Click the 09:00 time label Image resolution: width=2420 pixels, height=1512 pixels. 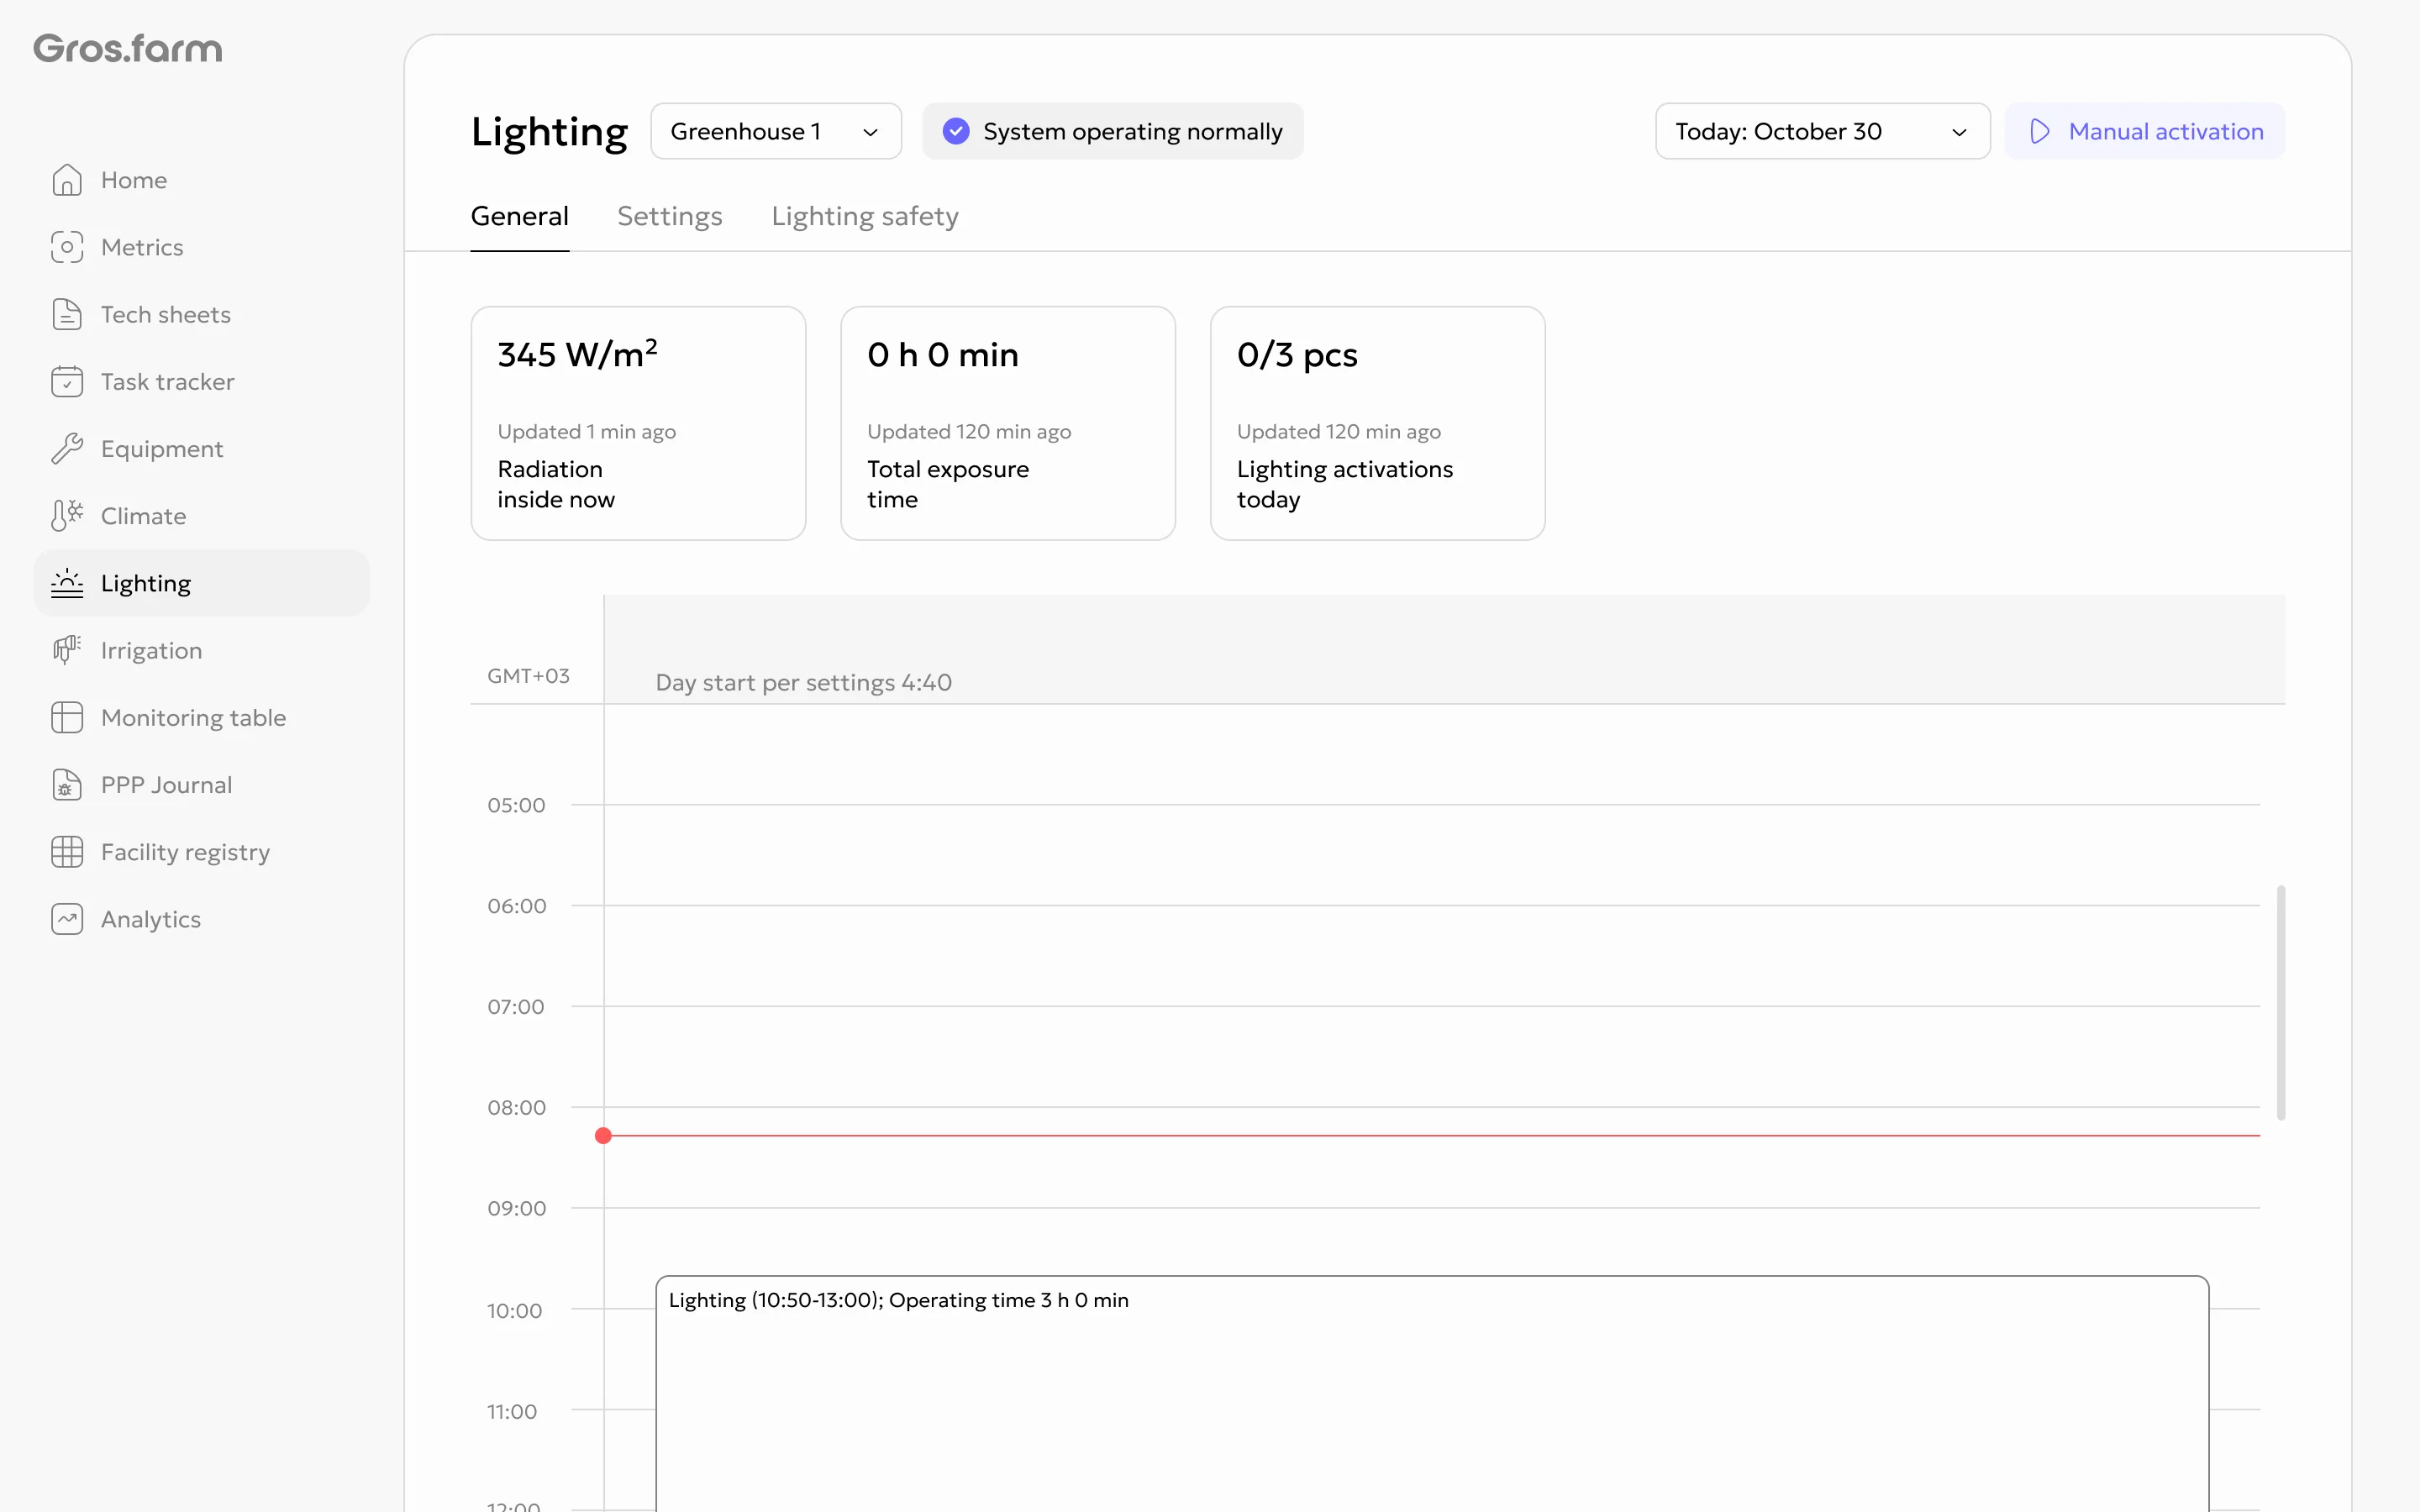(516, 1208)
